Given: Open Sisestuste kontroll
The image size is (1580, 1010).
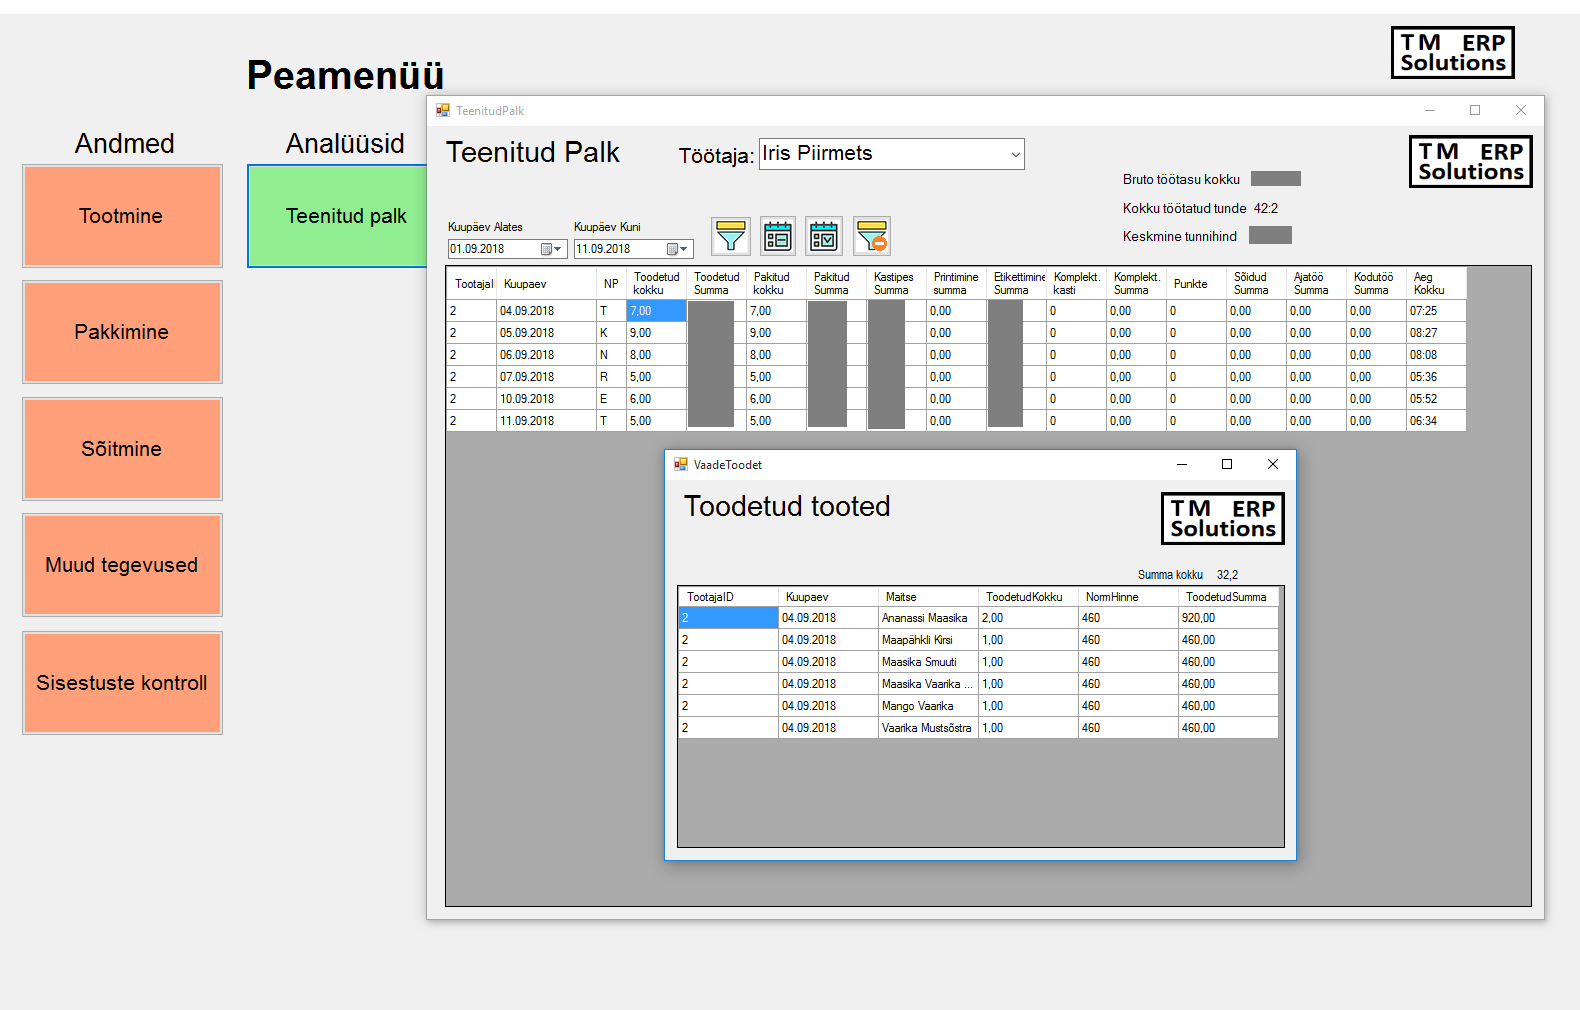Looking at the screenshot, I should point(122,683).
